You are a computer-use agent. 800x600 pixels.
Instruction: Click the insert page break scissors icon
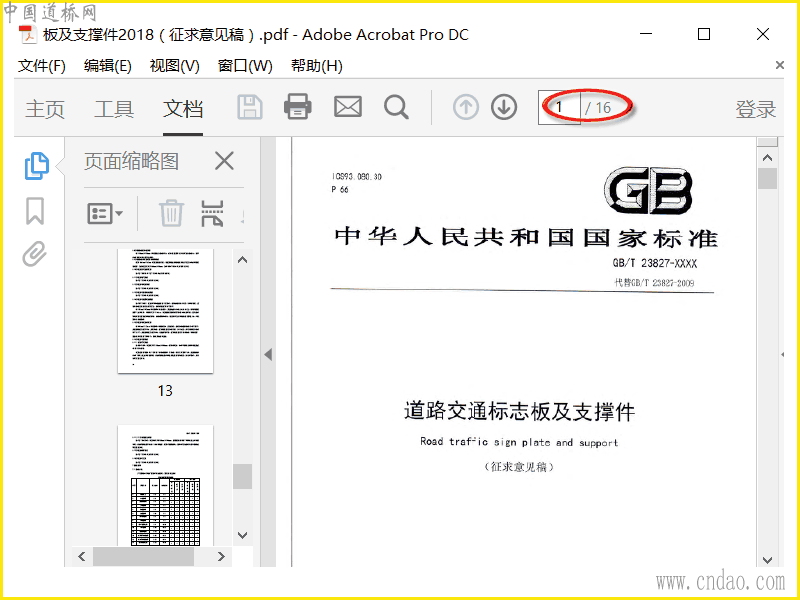click(x=212, y=213)
